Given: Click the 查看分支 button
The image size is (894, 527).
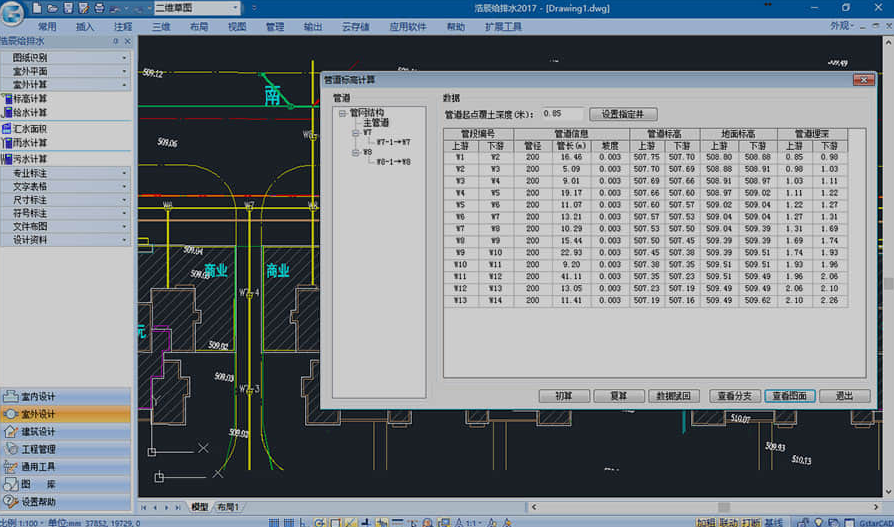Looking at the screenshot, I should pos(734,396).
